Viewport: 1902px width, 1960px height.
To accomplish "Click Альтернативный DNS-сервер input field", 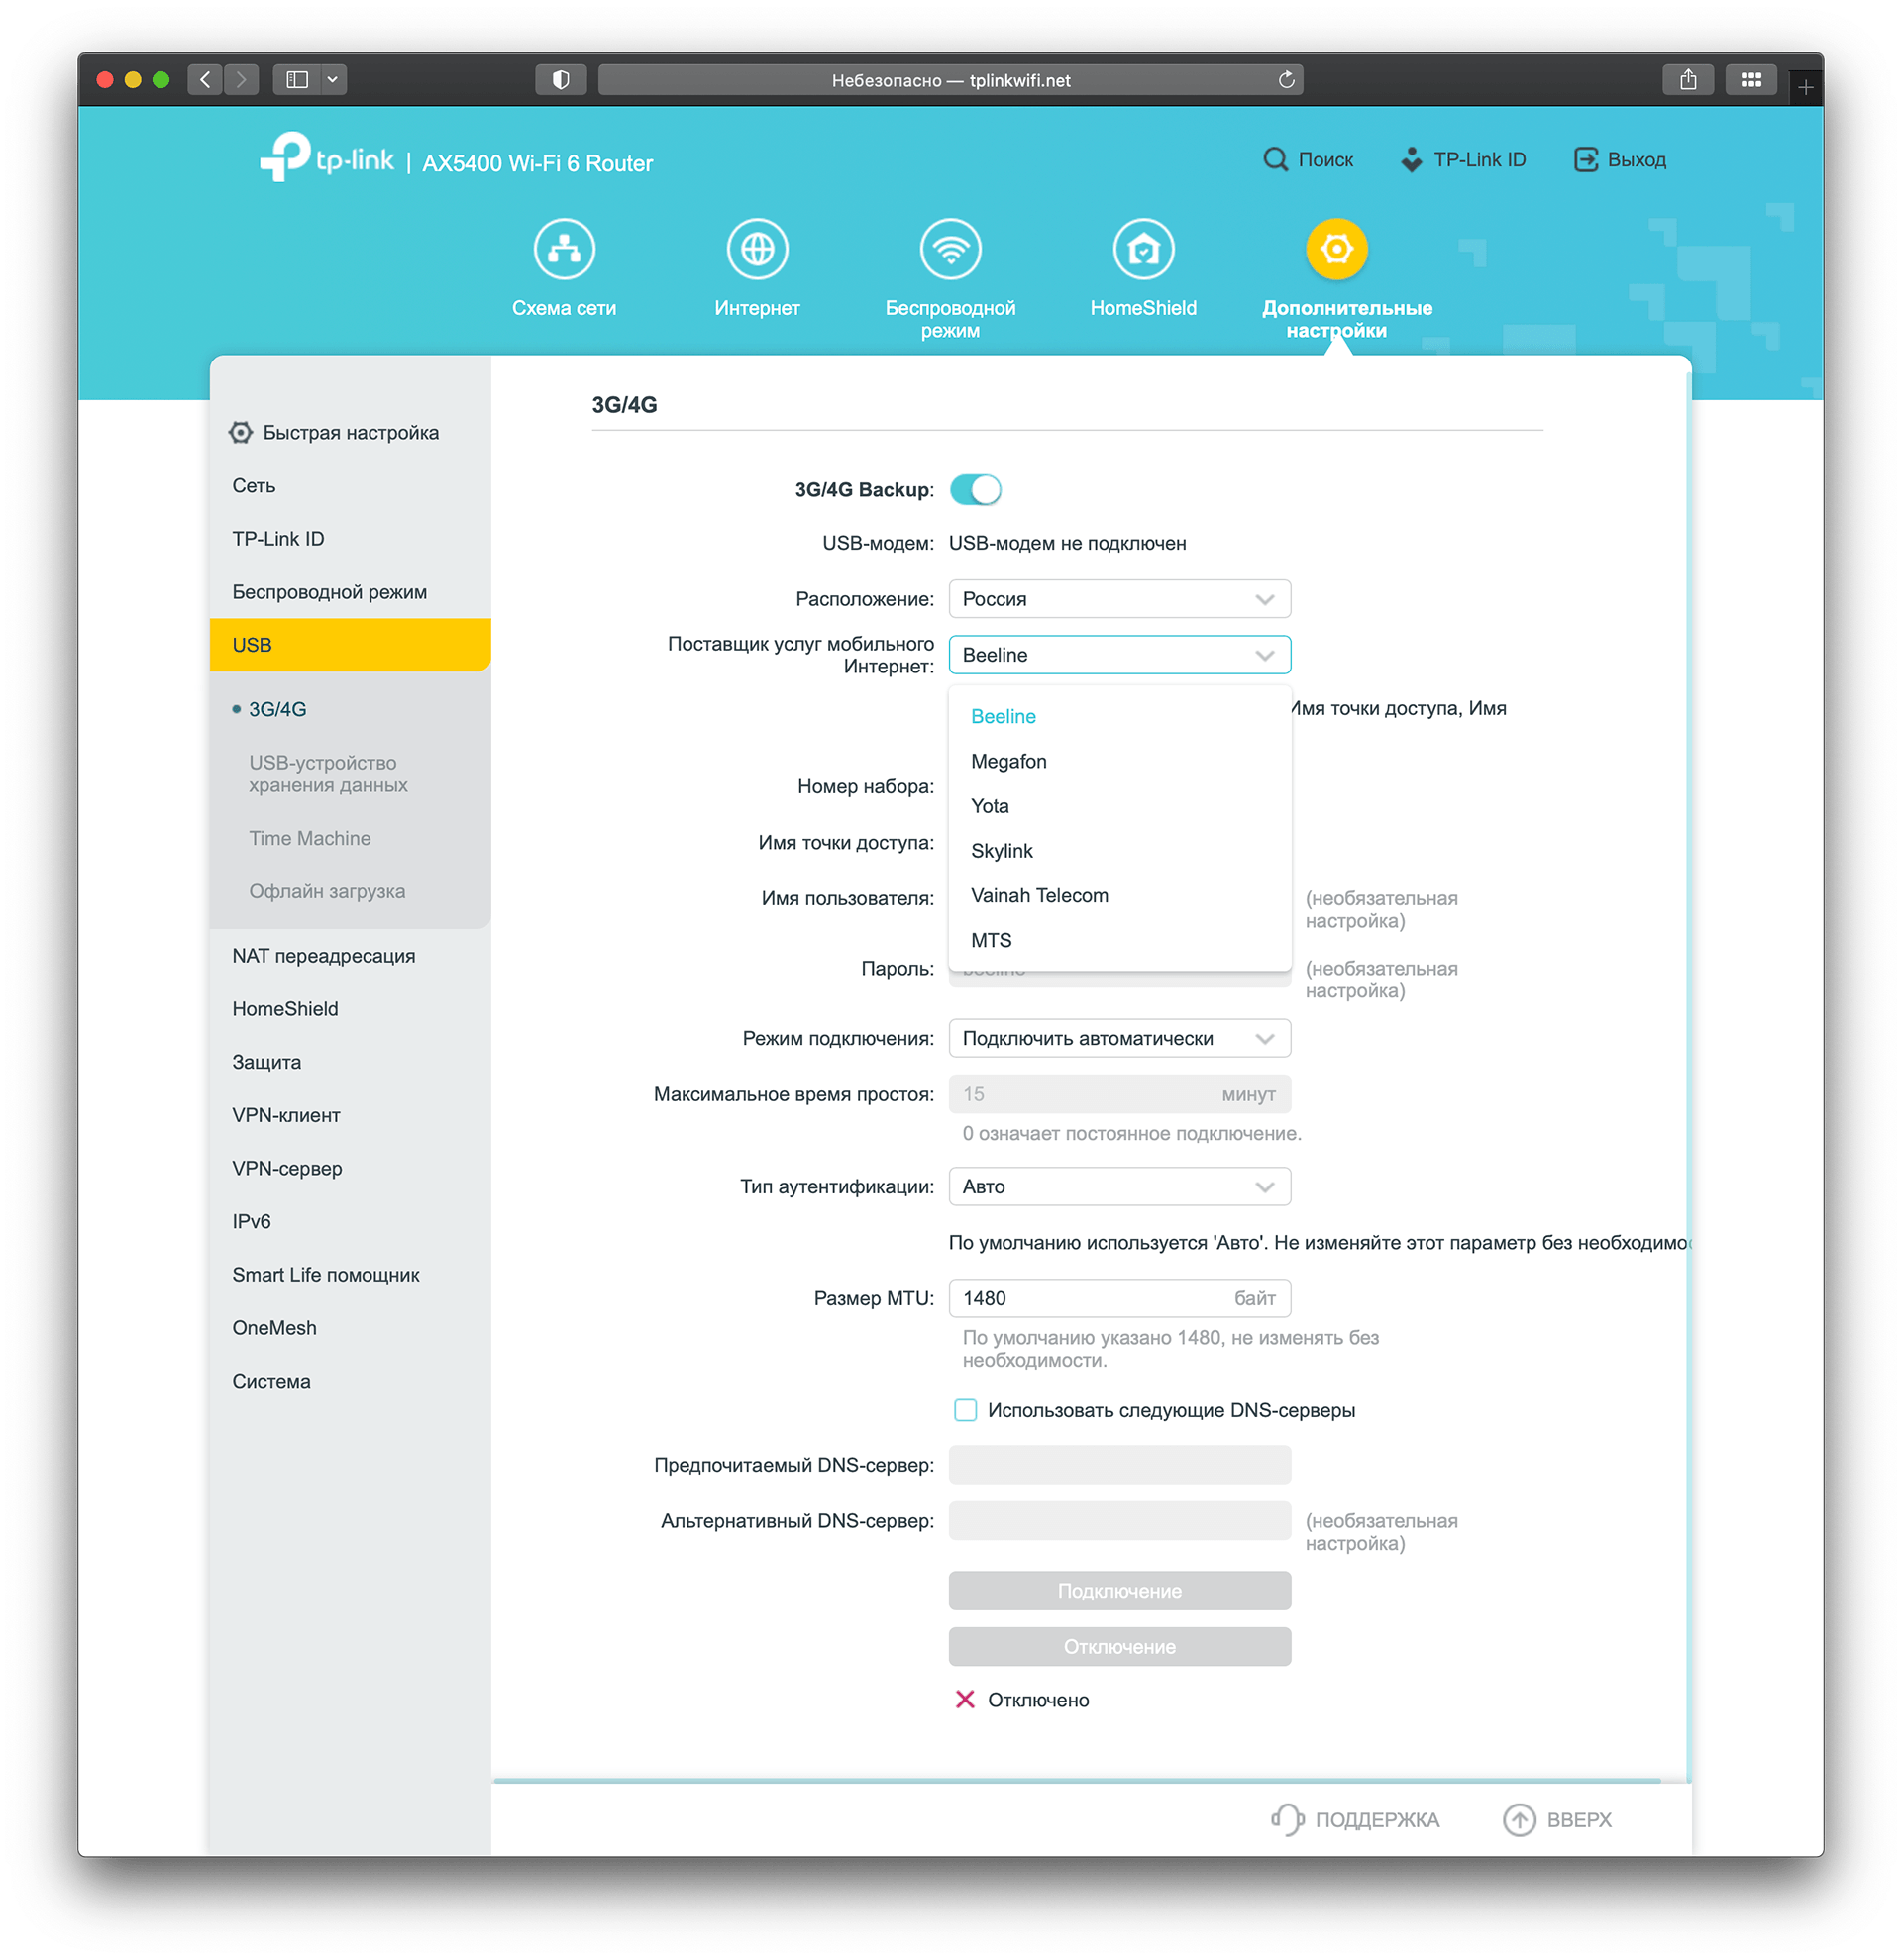I will point(1119,1521).
